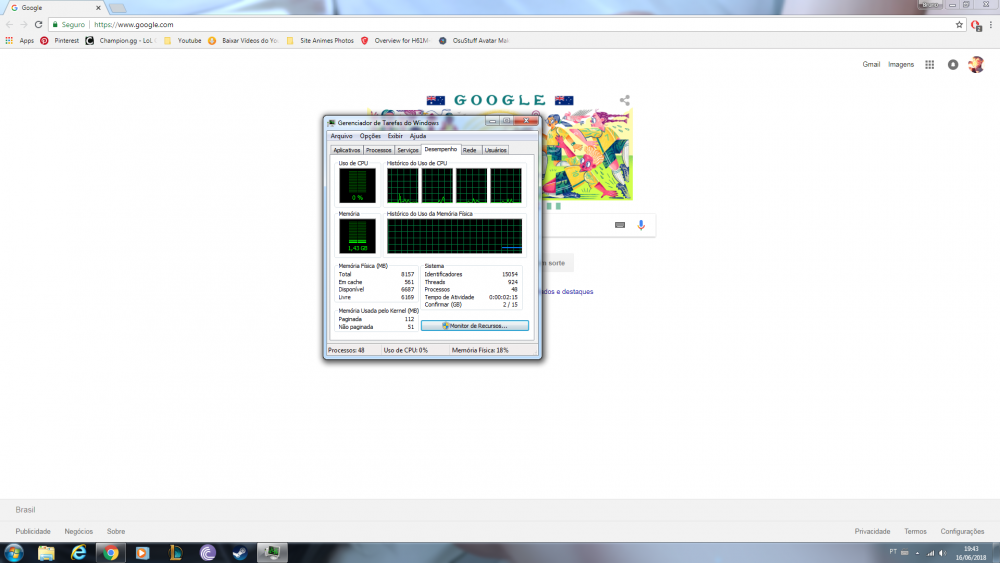The image size is (1000, 563).
Task: Bookmark this page with the star icon
Action: tap(959, 24)
